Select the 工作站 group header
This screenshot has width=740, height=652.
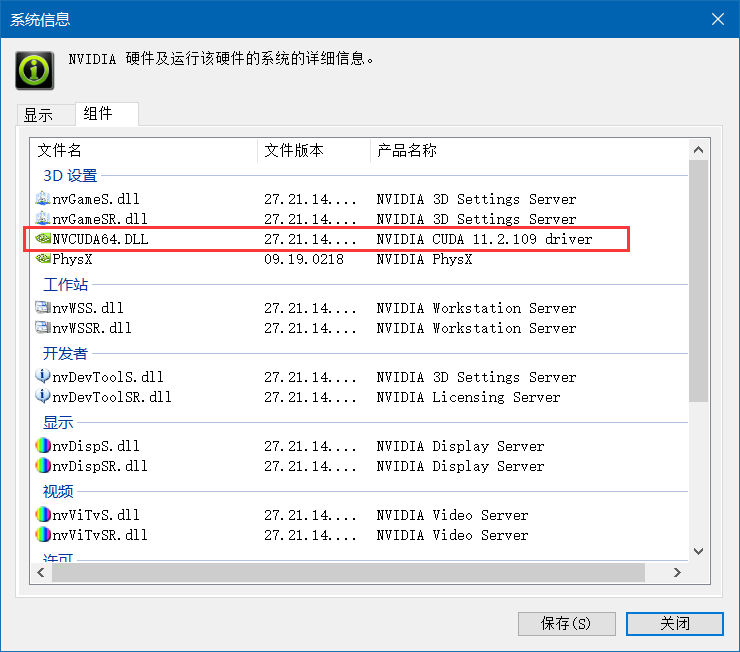click(x=66, y=284)
